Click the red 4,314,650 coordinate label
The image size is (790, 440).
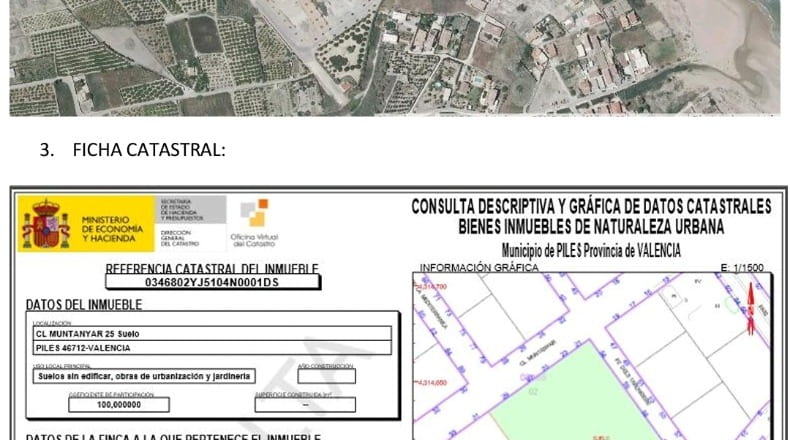(431, 383)
